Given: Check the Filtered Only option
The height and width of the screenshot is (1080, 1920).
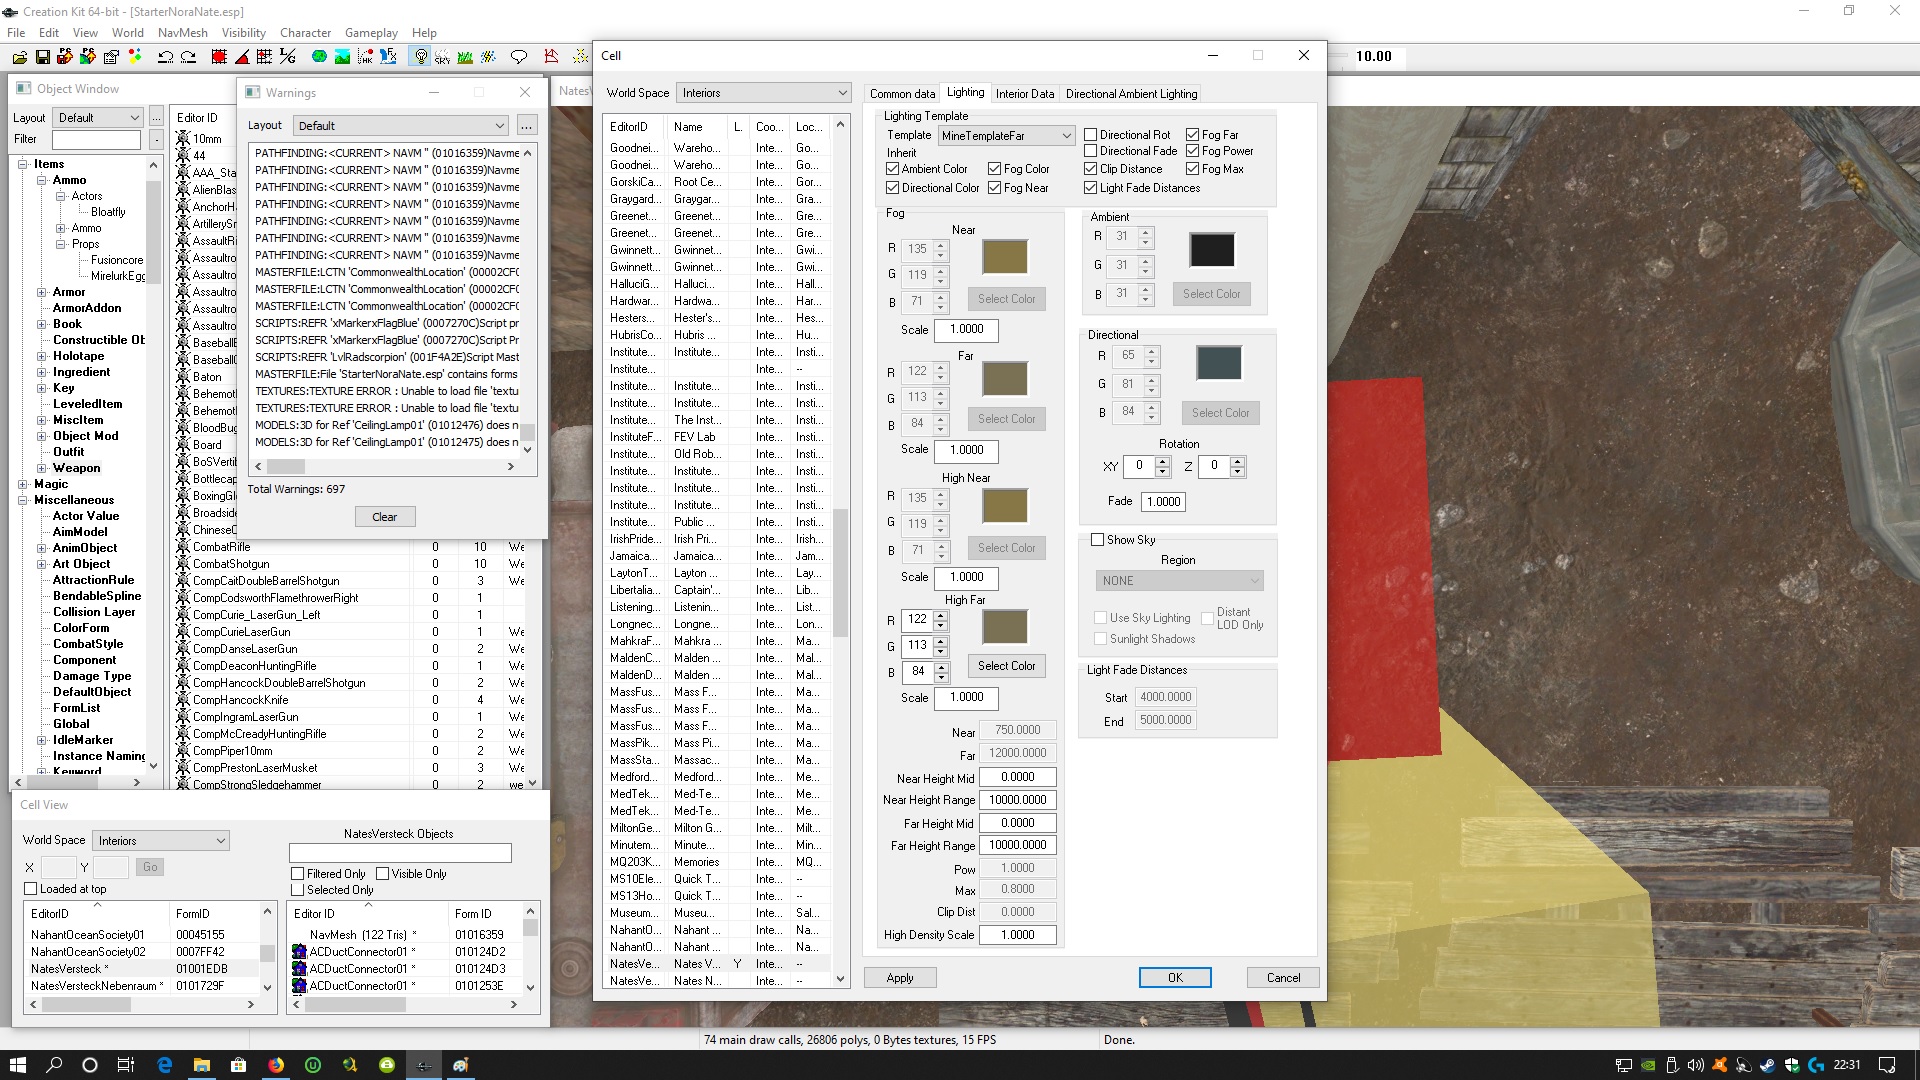Looking at the screenshot, I should coord(297,873).
